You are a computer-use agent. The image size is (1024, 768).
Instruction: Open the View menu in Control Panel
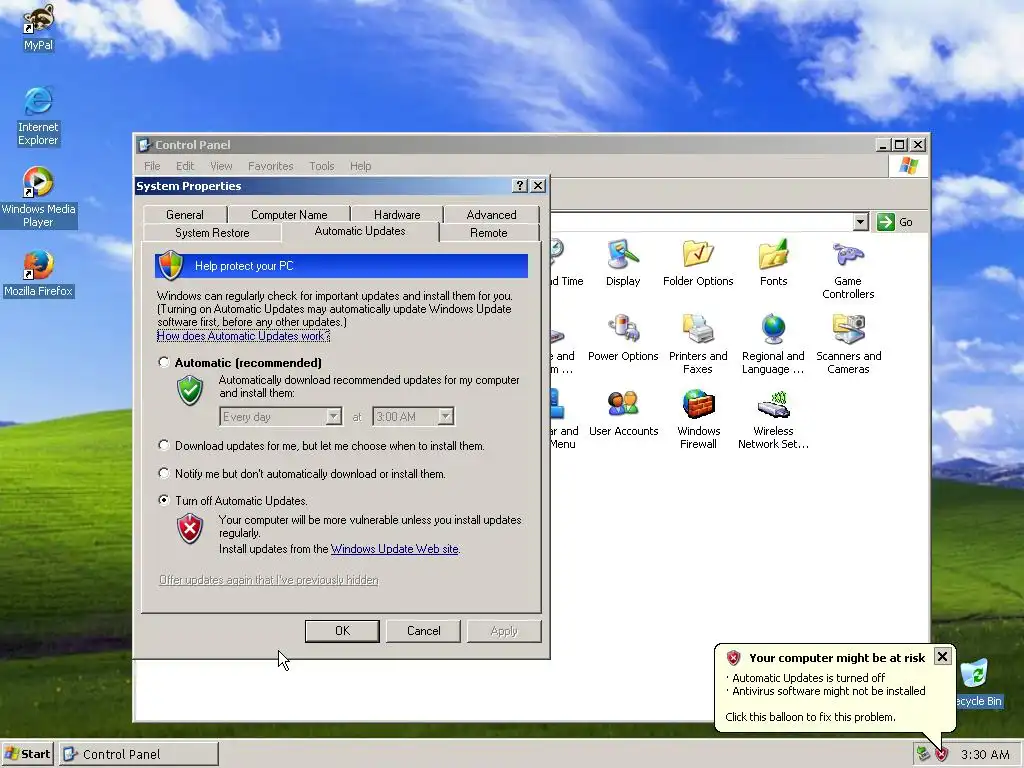[x=221, y=166]
